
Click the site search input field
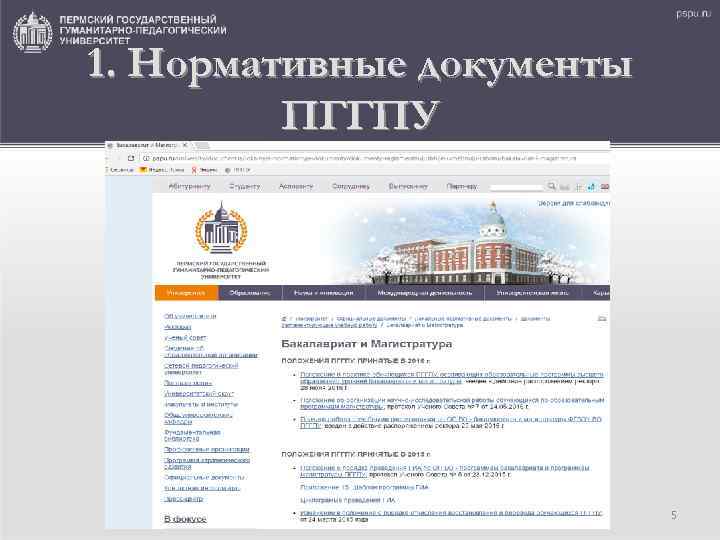tap(517, 187)
